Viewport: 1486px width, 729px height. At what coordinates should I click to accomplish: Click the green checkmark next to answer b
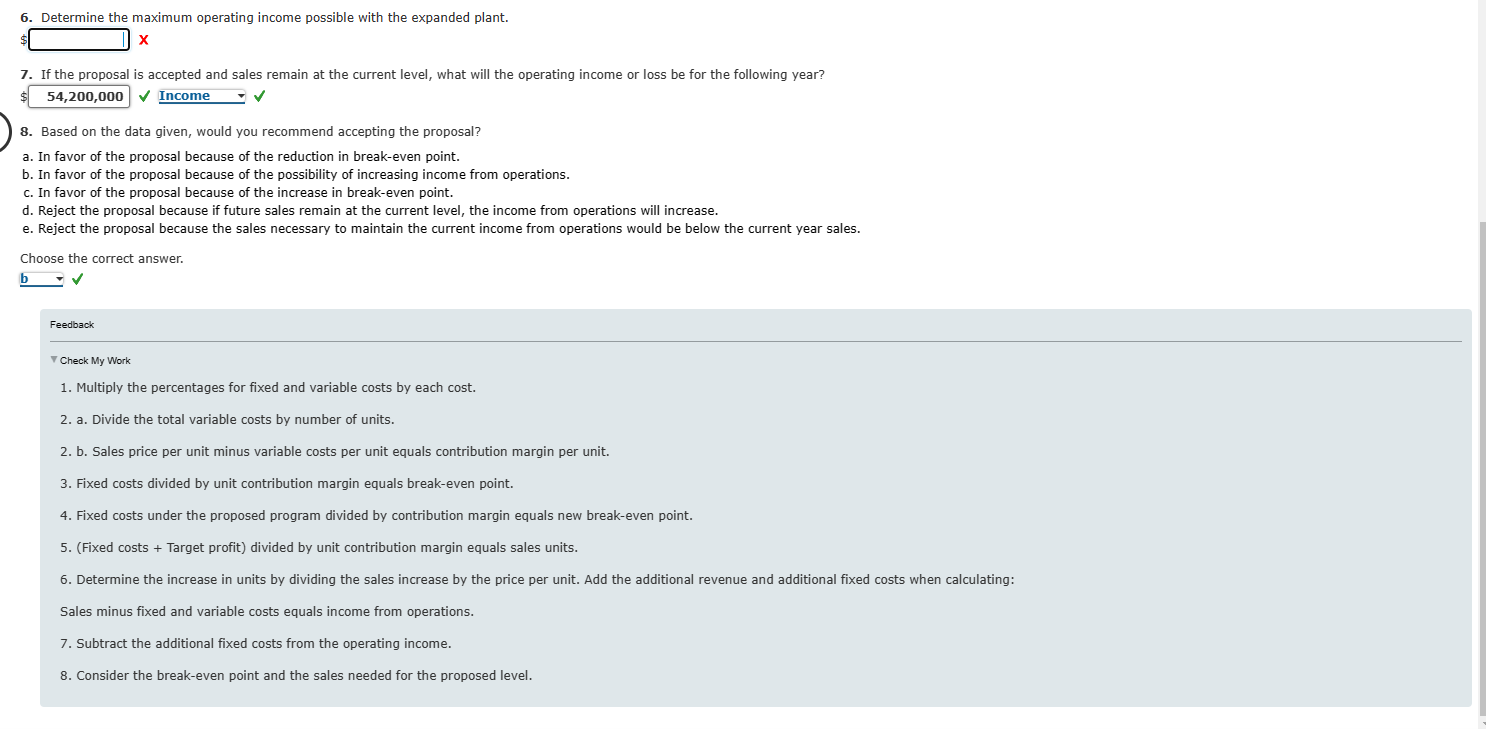pos(77,278)
